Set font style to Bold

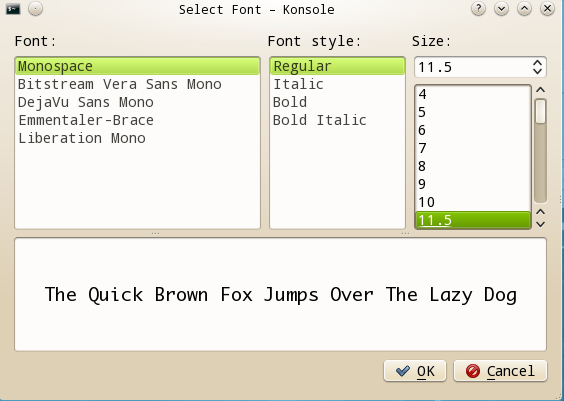[337, 102]
